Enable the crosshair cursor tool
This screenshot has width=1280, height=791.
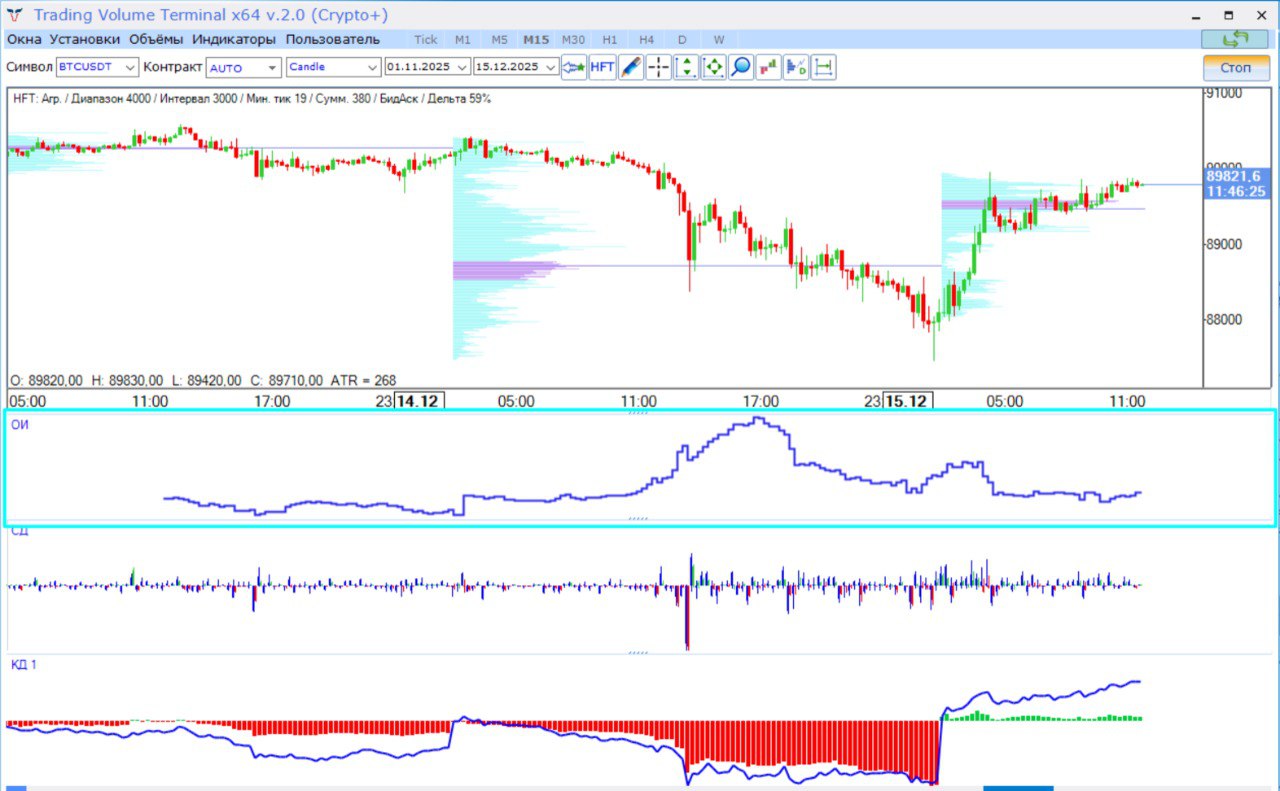(x=659, y=67)
